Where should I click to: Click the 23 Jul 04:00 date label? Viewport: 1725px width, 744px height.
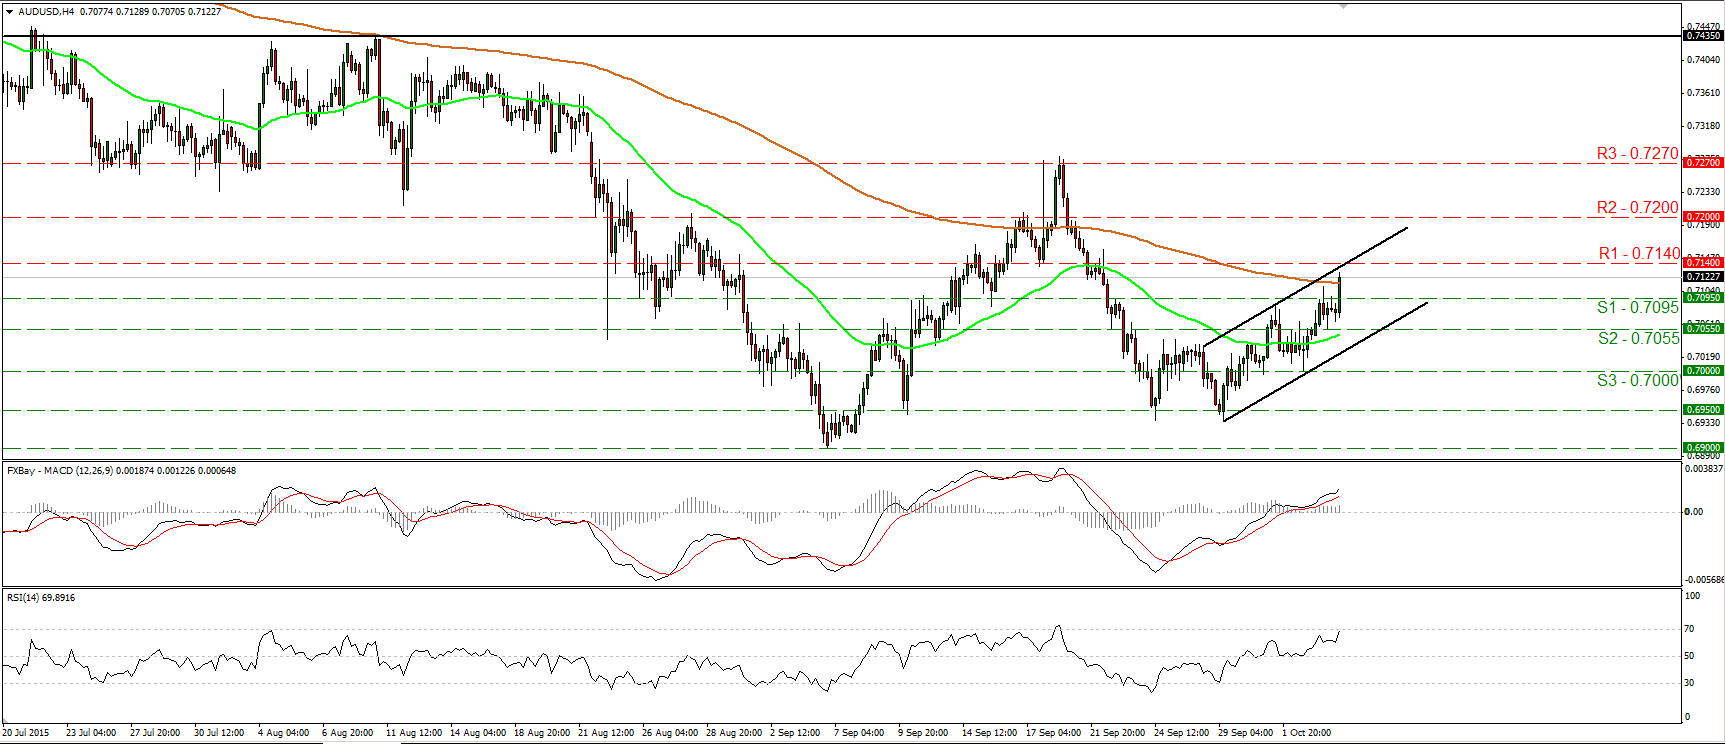click(x=91, y=733)
